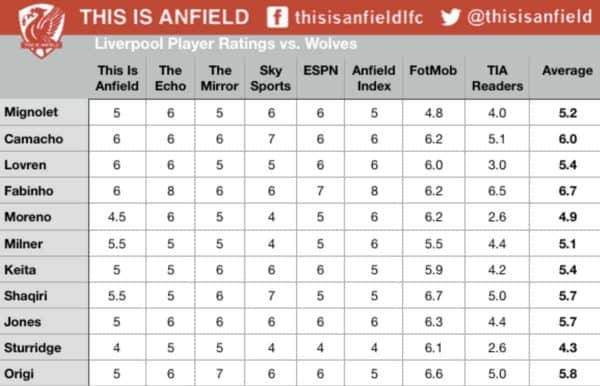Click the Facebook icon in the header
600x386 pixels.
coord(277,17)
